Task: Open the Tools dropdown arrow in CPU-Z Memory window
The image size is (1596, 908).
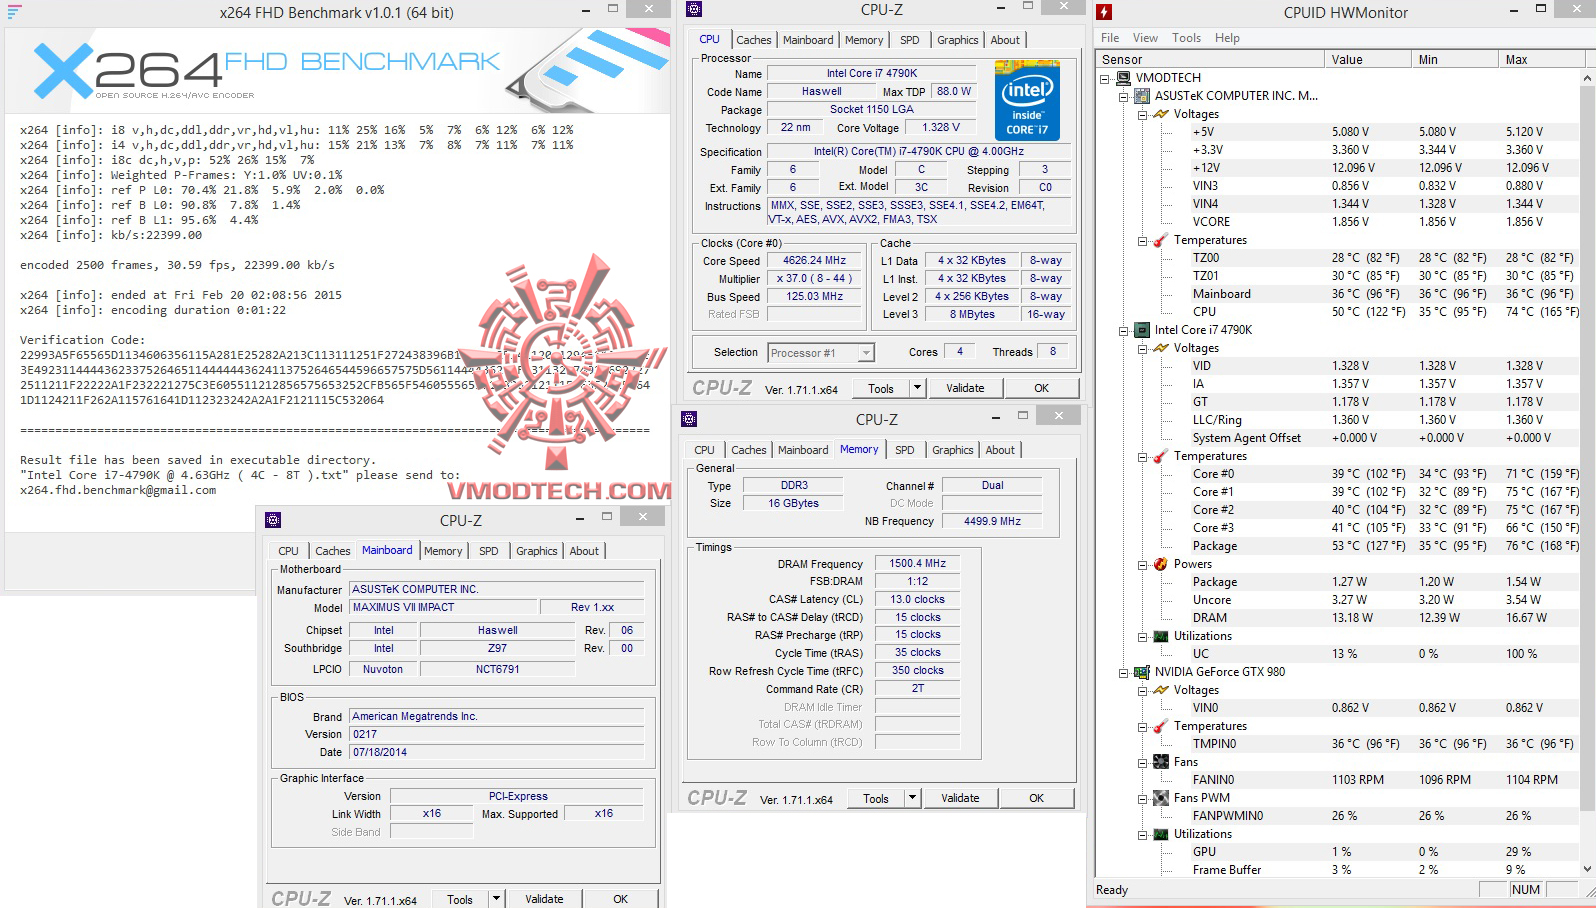Action: (x=912, y=798)
